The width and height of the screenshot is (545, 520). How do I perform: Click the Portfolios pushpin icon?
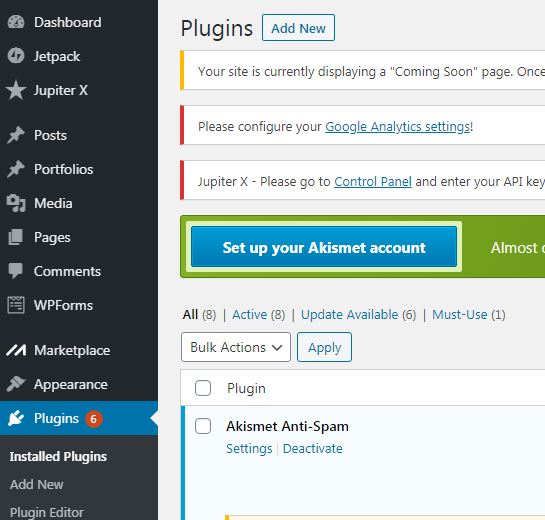16,169
